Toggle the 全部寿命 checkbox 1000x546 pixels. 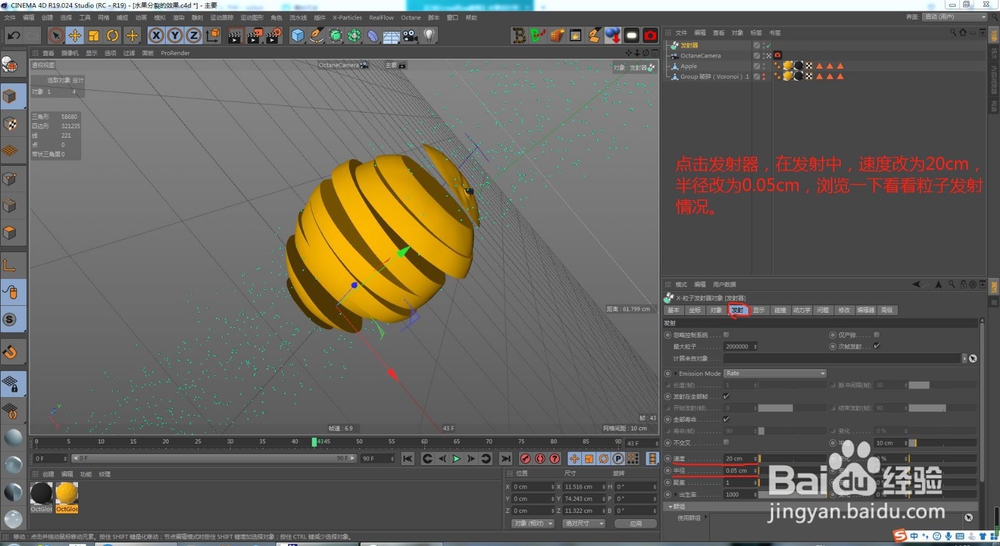coord(726,419)
